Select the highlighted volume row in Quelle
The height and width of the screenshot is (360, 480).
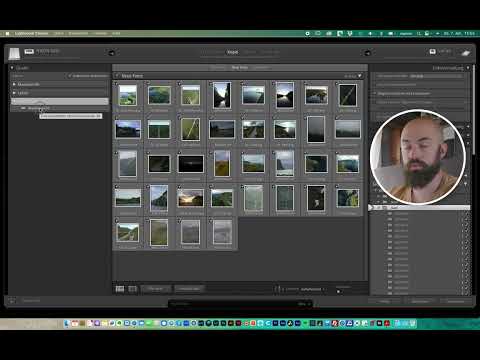click(60, 101)
